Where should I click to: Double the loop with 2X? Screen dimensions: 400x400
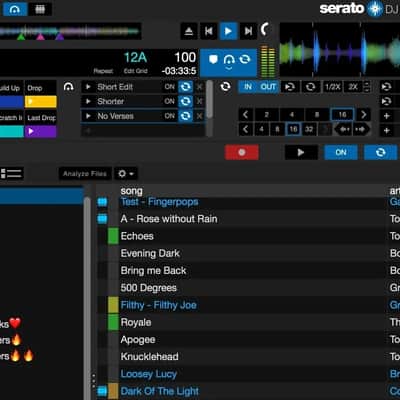pyautogui.click(x=353, y=87)
